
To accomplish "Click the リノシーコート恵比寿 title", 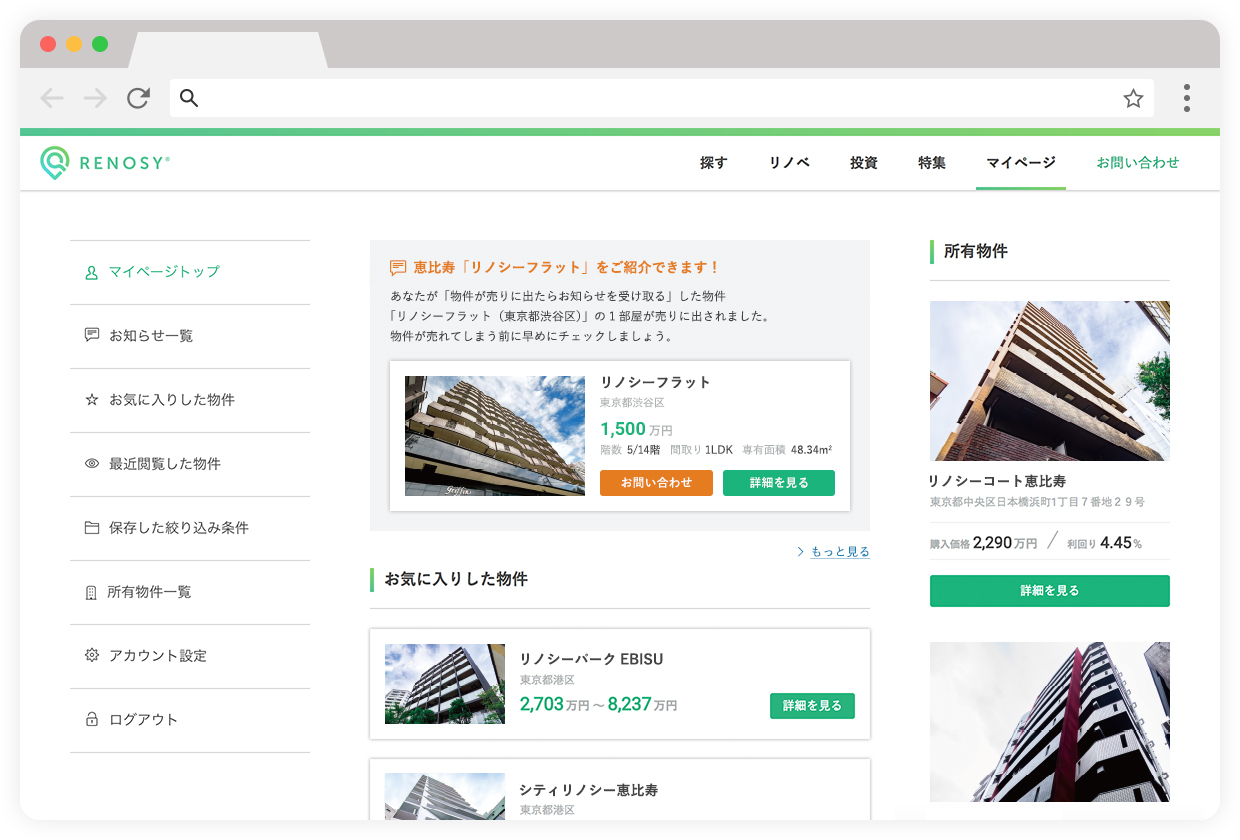I will (x=997, y=481).
